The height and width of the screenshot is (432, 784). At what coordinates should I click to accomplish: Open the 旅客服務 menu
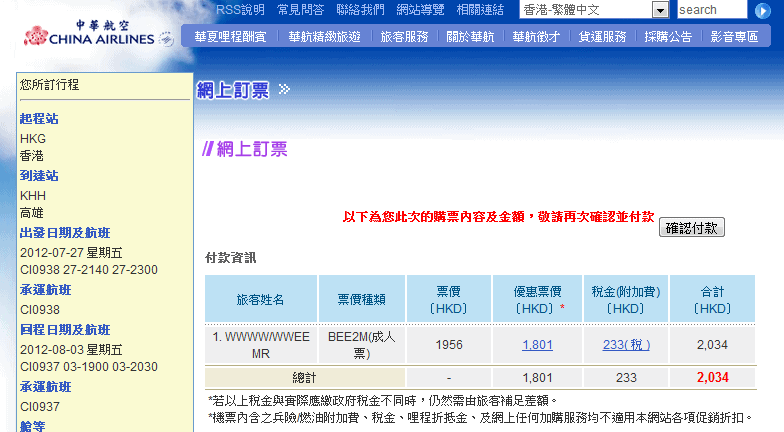[404, 37]
